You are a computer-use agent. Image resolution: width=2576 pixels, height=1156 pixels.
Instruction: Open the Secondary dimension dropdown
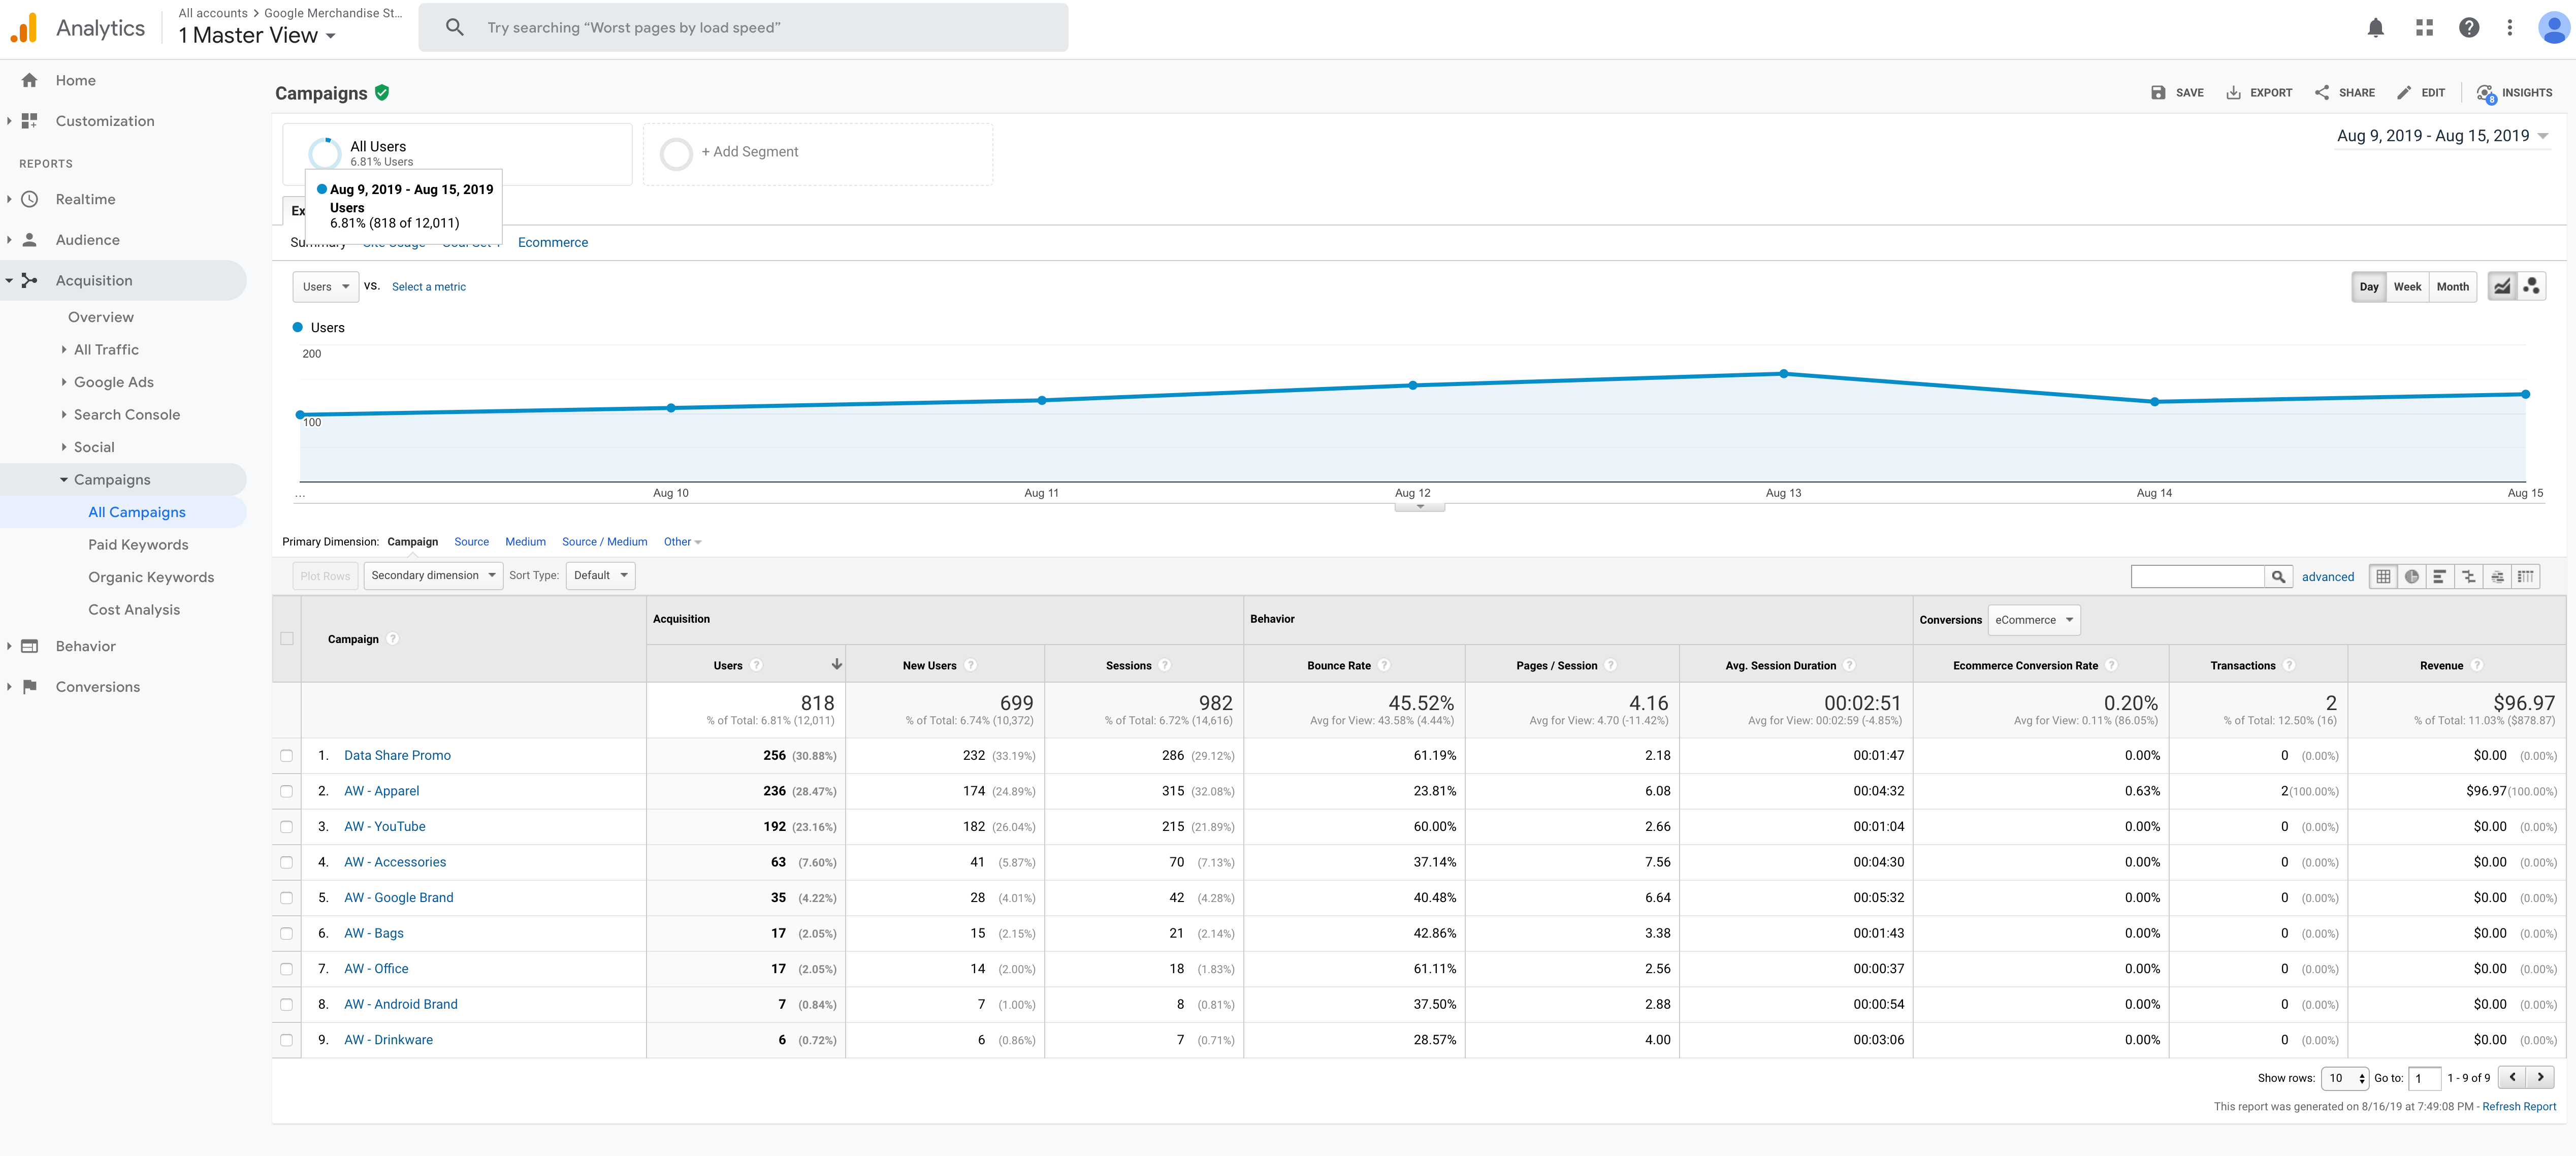coord(433,576)
